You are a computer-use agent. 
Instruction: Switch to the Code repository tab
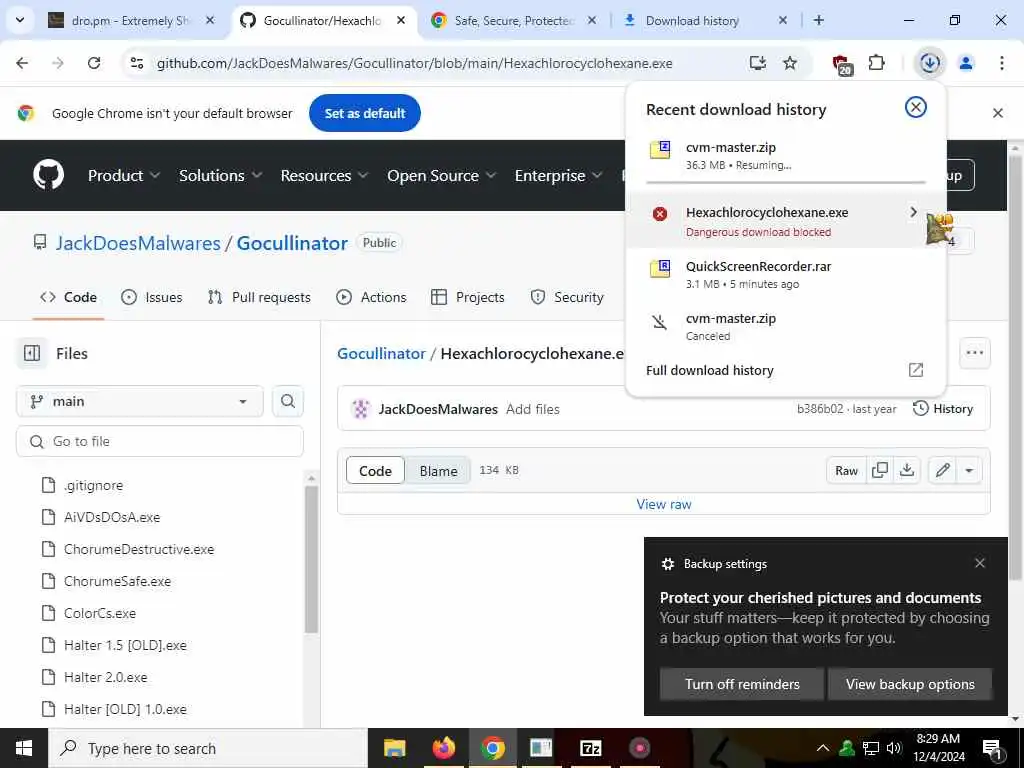coord(69,297)
